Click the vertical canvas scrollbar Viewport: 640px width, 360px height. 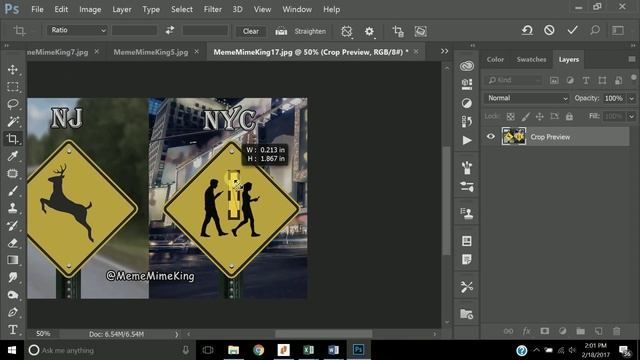(x=447, y=200)
